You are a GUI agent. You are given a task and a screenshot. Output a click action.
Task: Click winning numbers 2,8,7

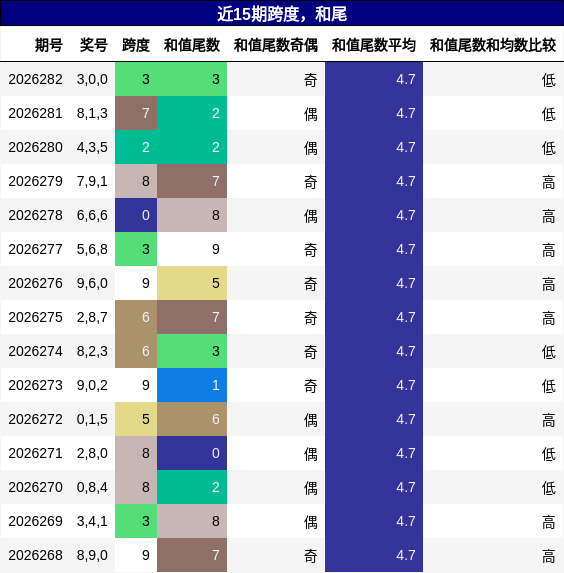click(92, 317)
